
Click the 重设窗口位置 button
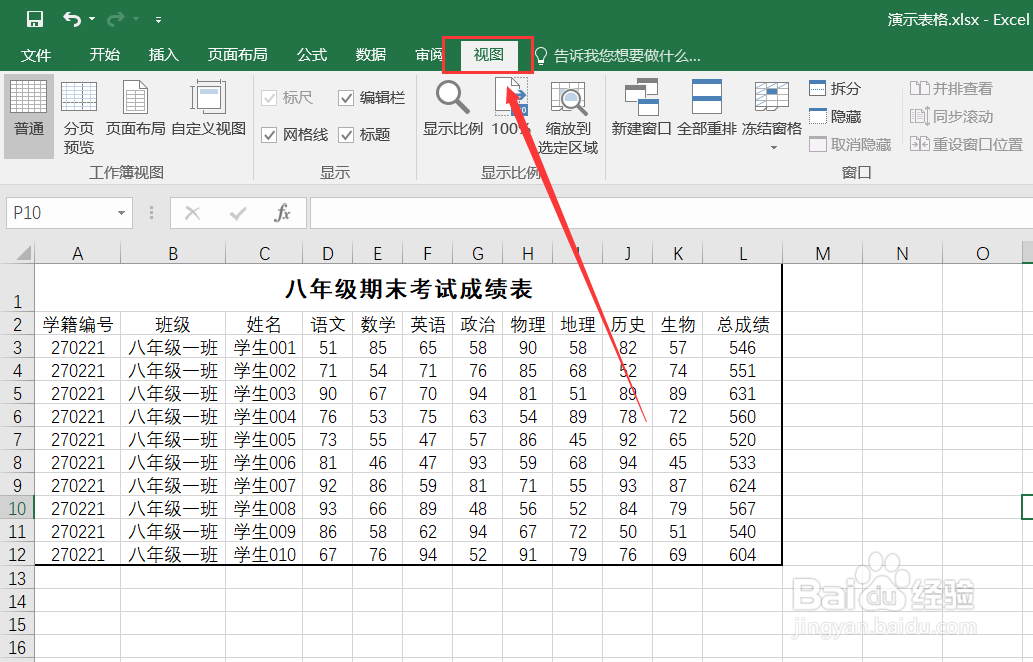tap(966, 144)
